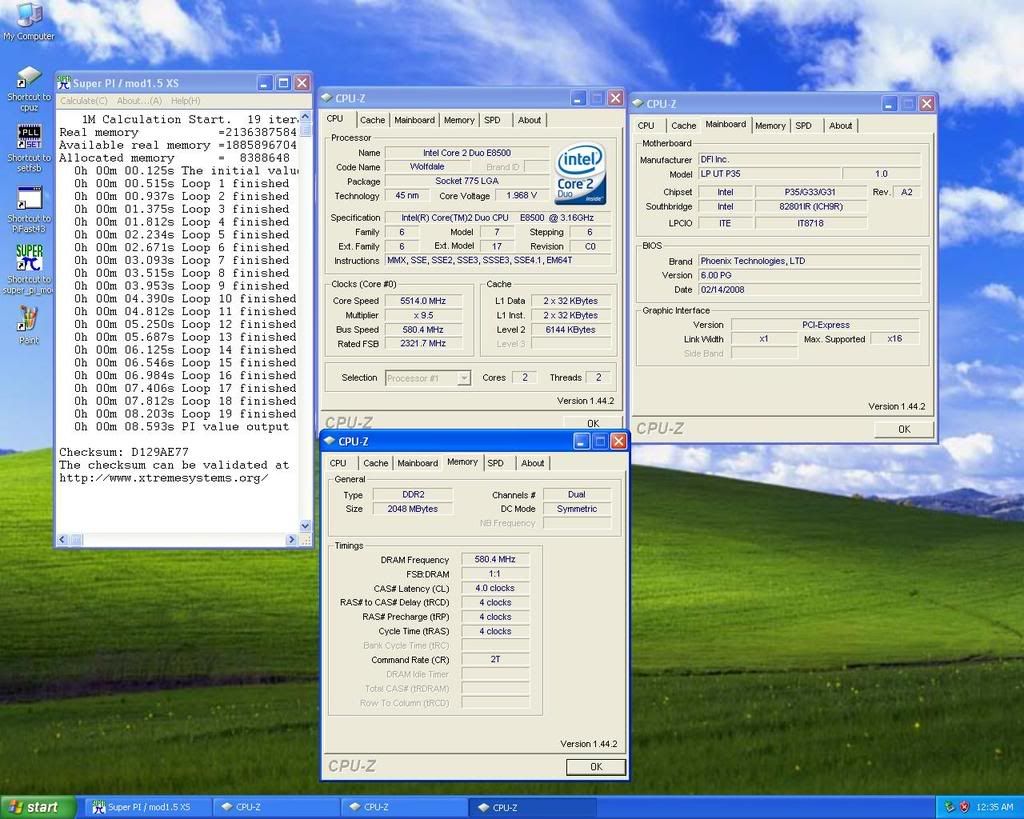
Task: Click the DRAM Frequency value 580.4 MHz
Action: (x=495, y=559)
